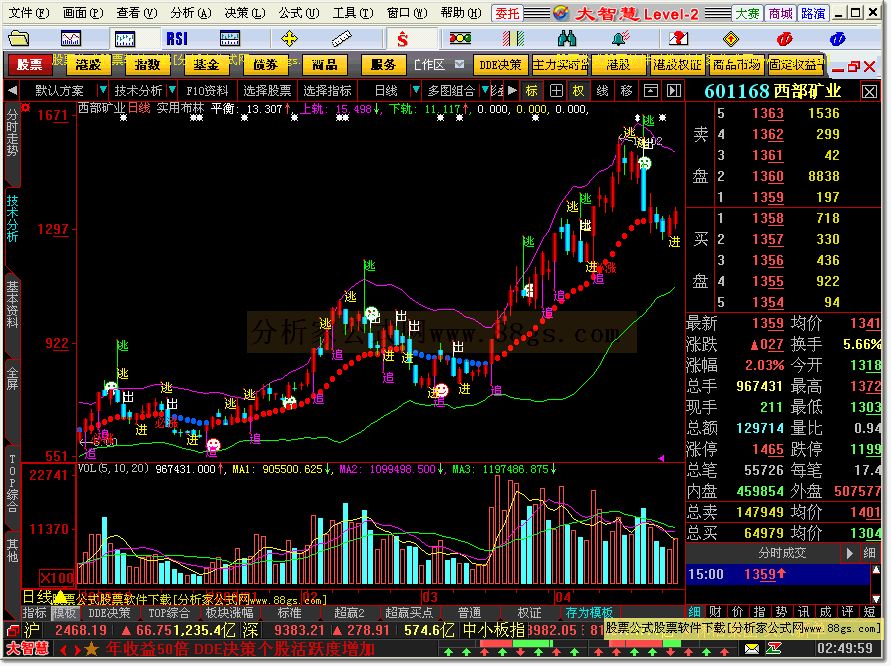
Task: Click the boxed window icon after 移
Action: tap(651, 91)
